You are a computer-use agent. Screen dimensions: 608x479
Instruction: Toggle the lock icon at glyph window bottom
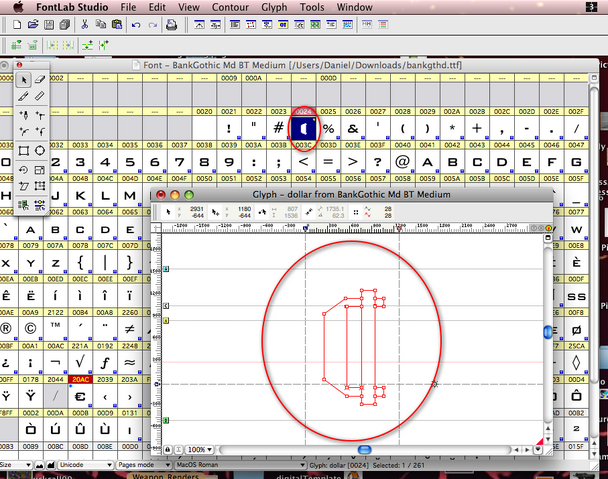[x=168, y=450]
